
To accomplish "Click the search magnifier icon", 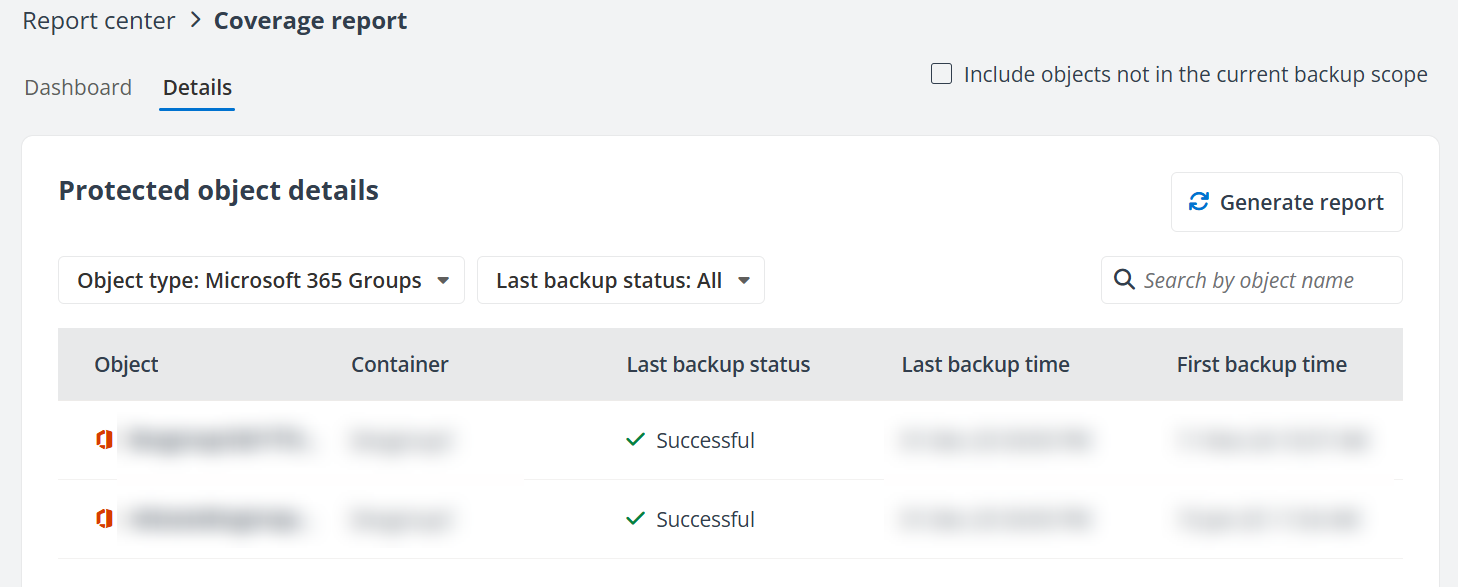I will tap(1124, 279).
